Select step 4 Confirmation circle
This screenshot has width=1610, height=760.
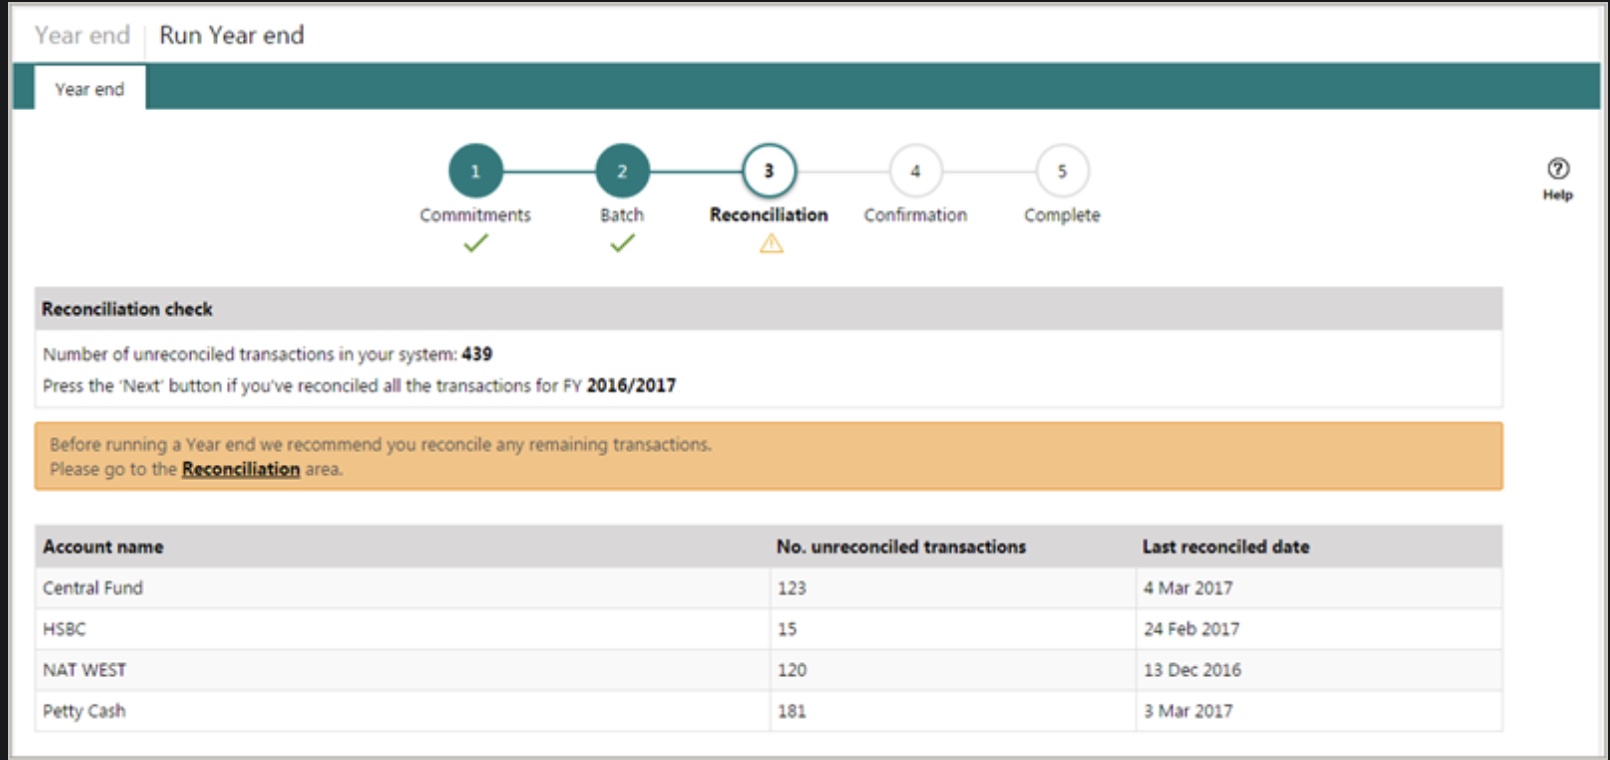[x=915, y=171]
